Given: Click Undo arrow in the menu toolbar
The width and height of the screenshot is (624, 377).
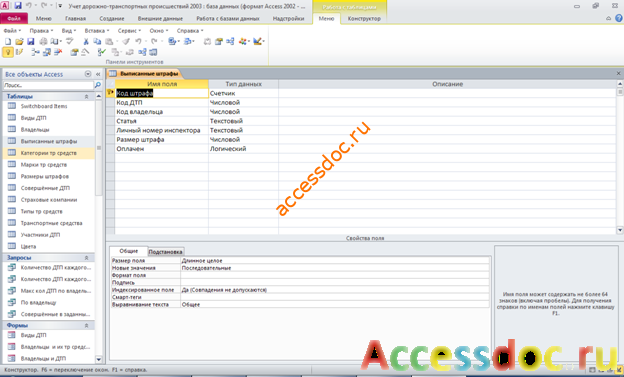Looking at the screenshot, I should pyautogui.click(x=138, y=41).
